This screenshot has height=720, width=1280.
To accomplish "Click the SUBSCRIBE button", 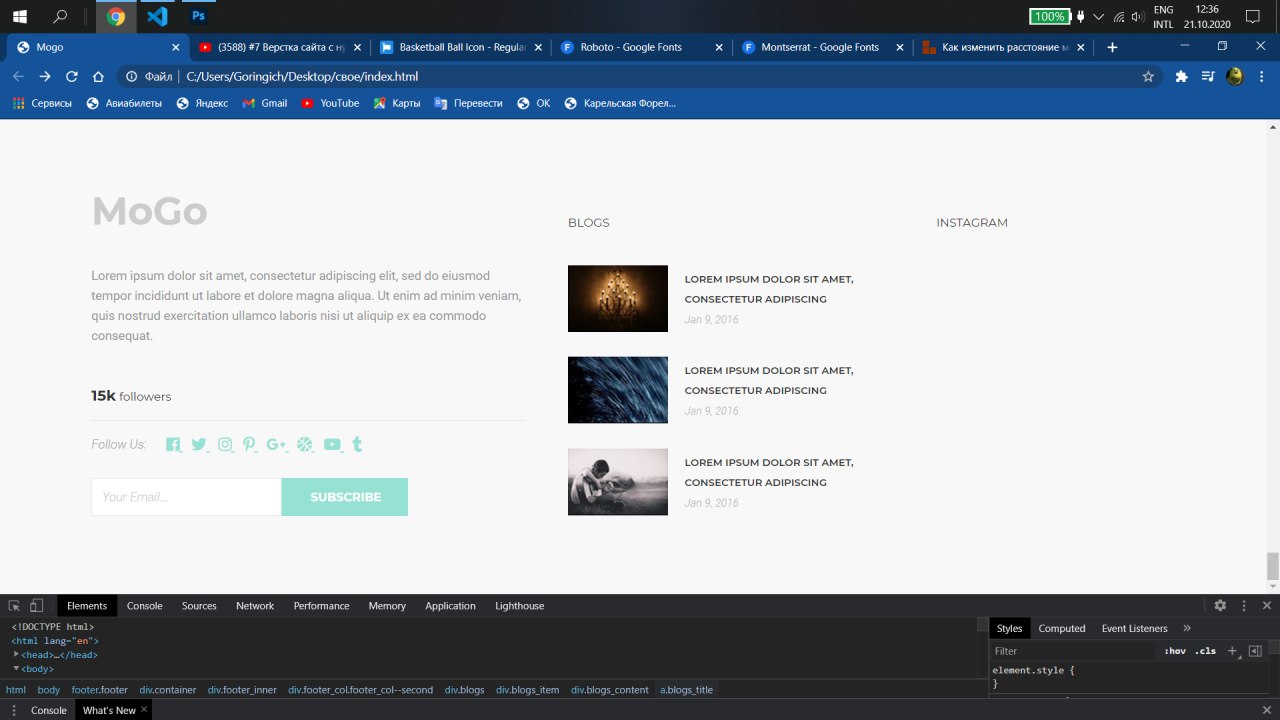I will [345, 497].
